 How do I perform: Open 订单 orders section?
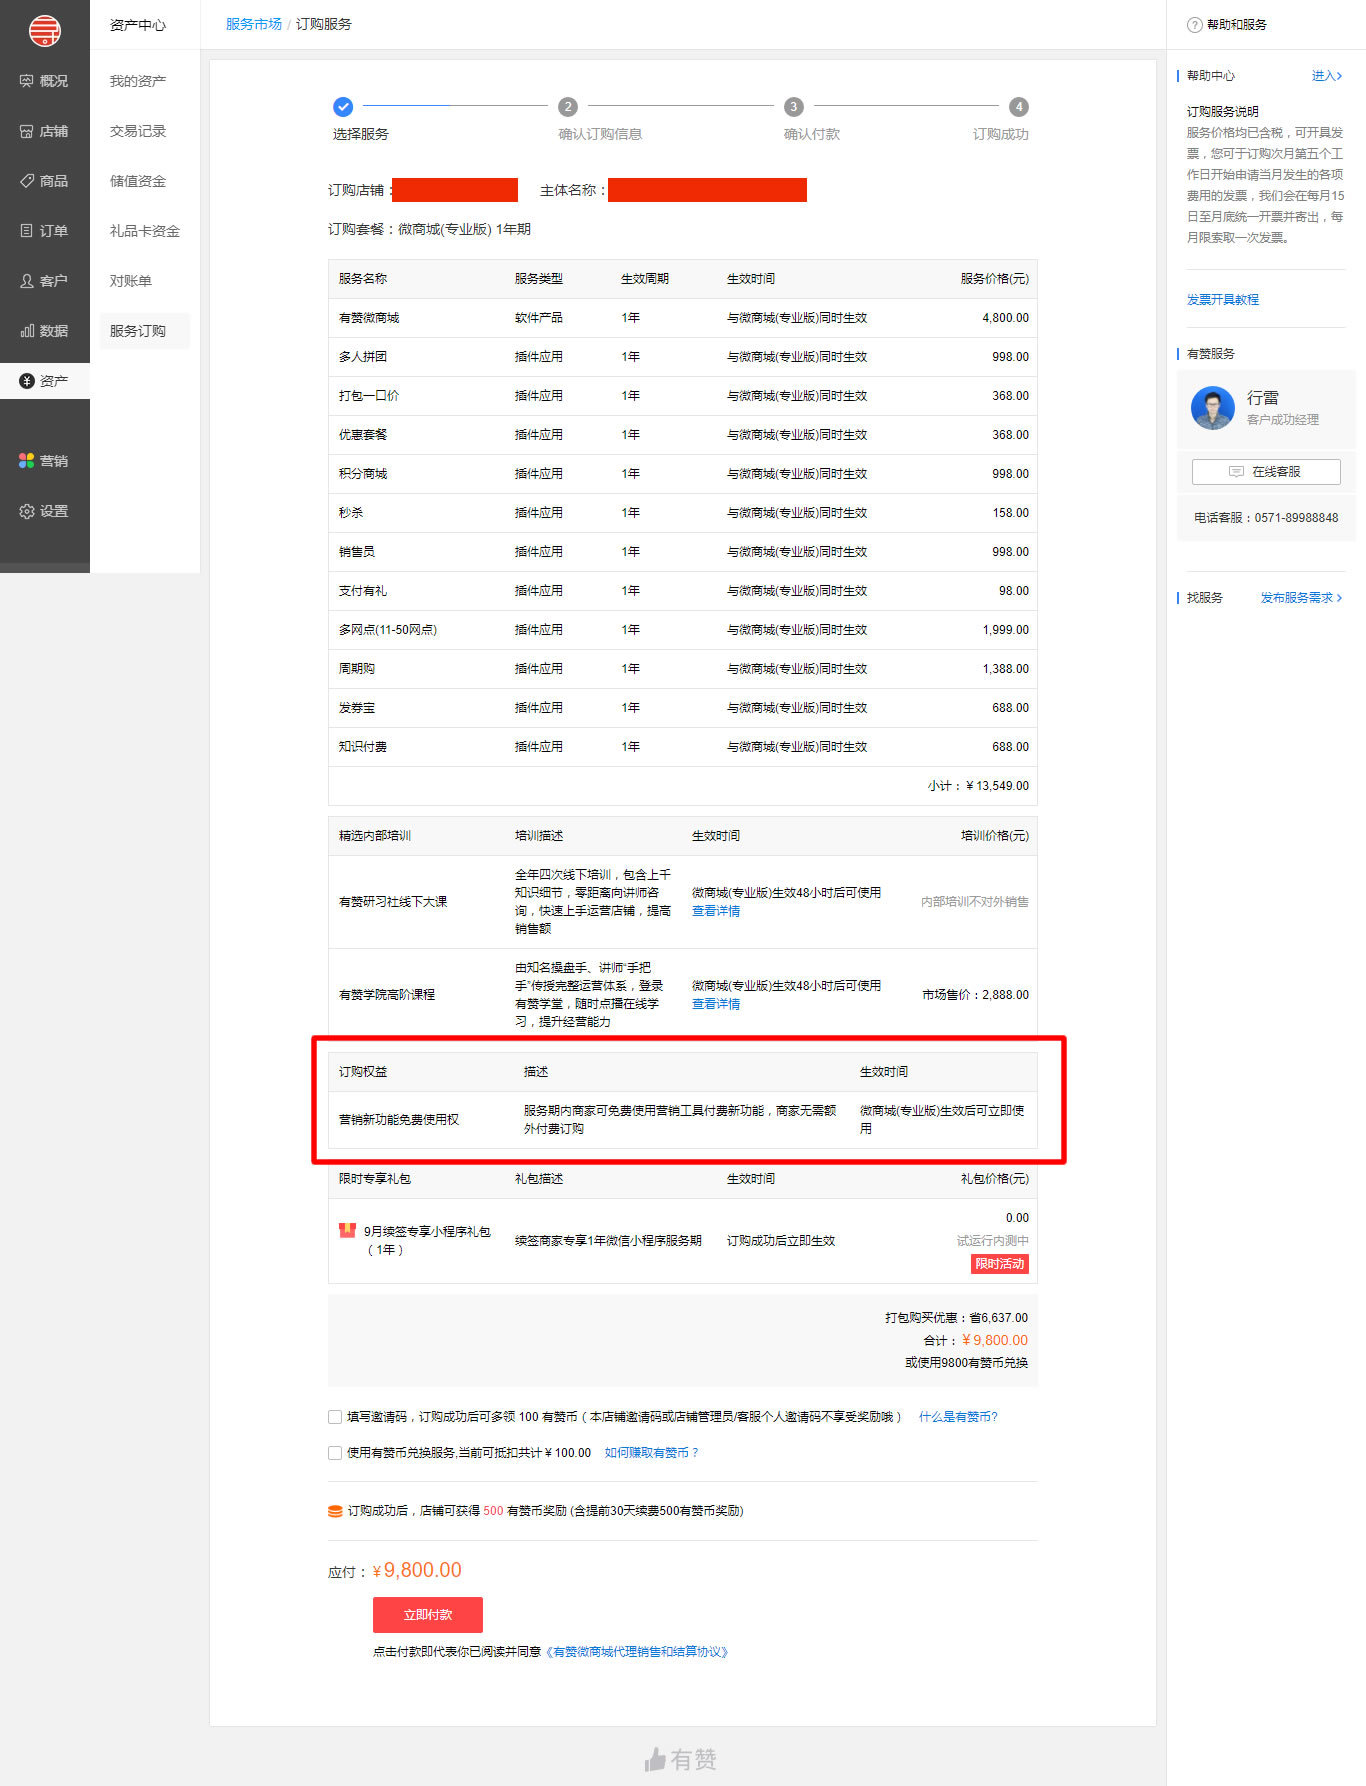44,231
